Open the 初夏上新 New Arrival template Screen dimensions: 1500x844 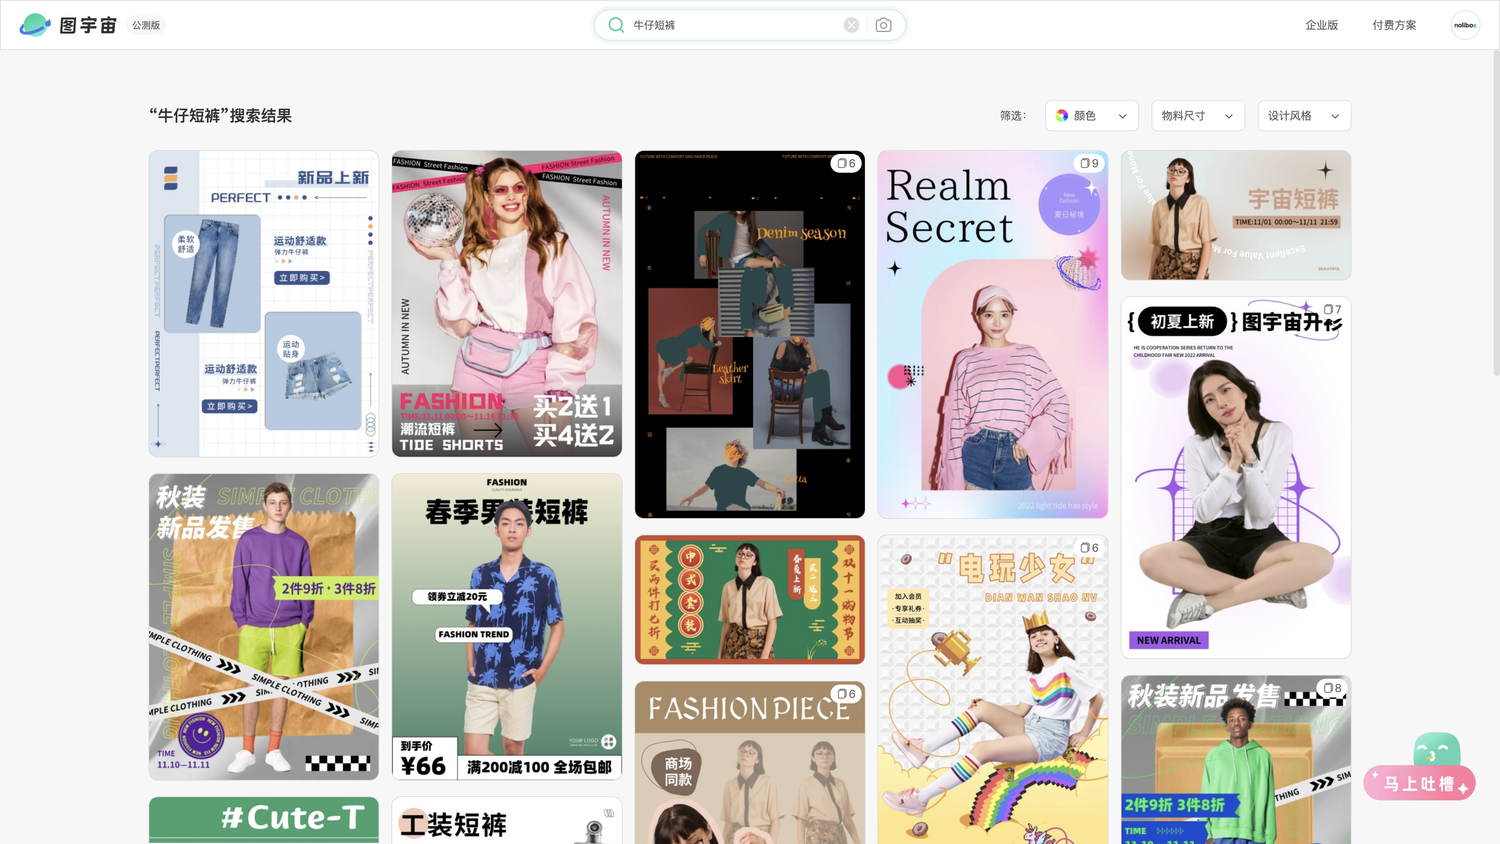[x=1236, y=477]
